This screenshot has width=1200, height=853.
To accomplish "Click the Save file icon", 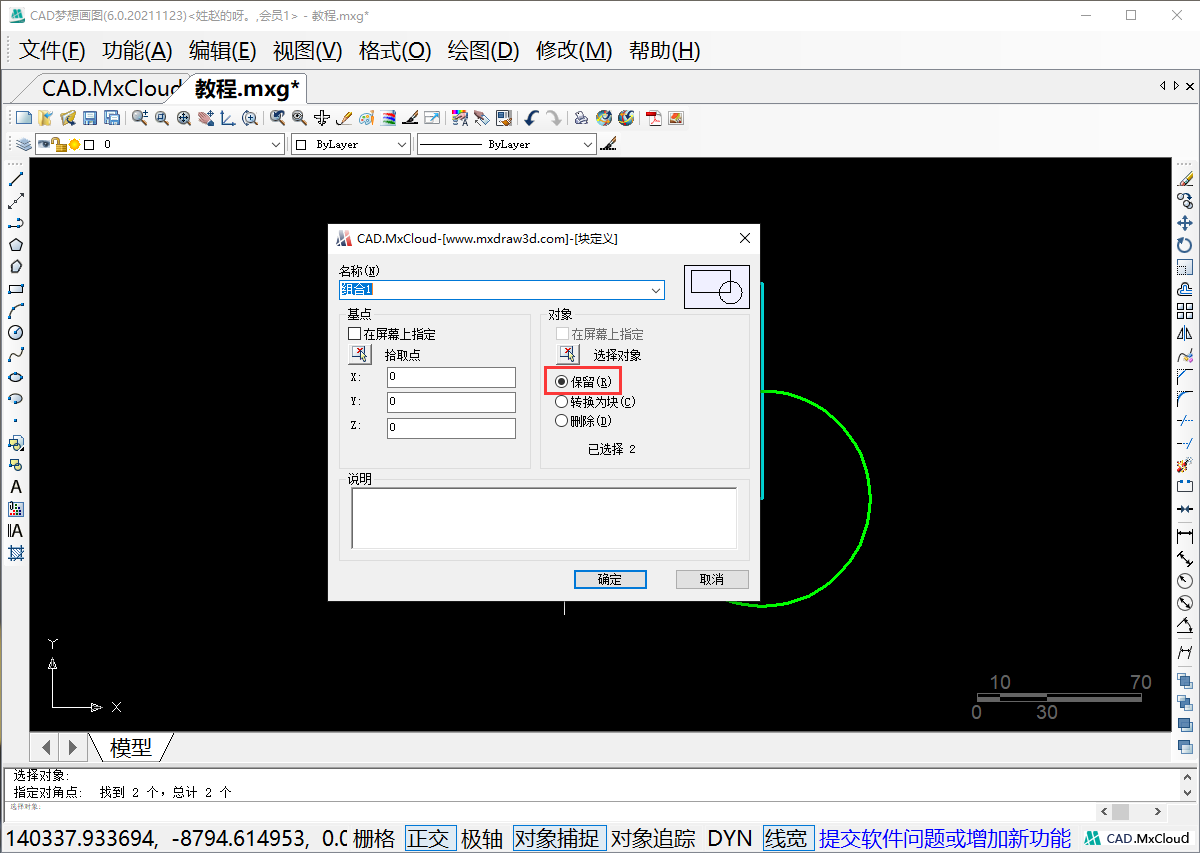I will [x=90, y=118].
